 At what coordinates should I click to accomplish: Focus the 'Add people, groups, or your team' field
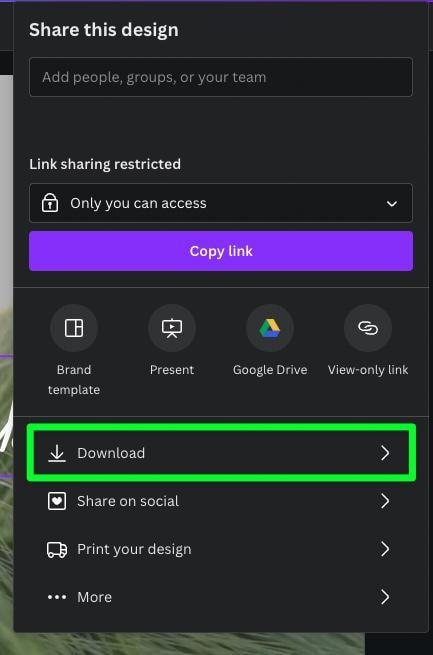(221, 77)
